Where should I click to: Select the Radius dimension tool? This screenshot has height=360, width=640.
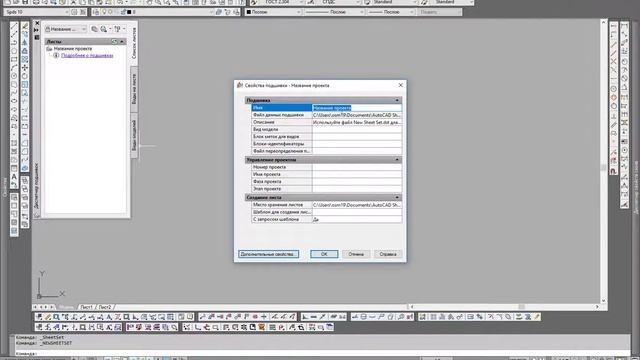(624, 61)
